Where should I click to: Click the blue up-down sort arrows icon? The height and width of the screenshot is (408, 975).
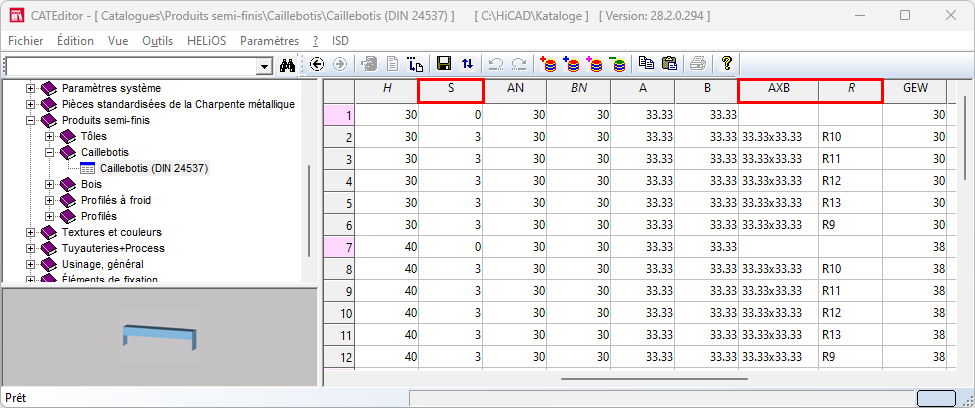coord(467,63)
